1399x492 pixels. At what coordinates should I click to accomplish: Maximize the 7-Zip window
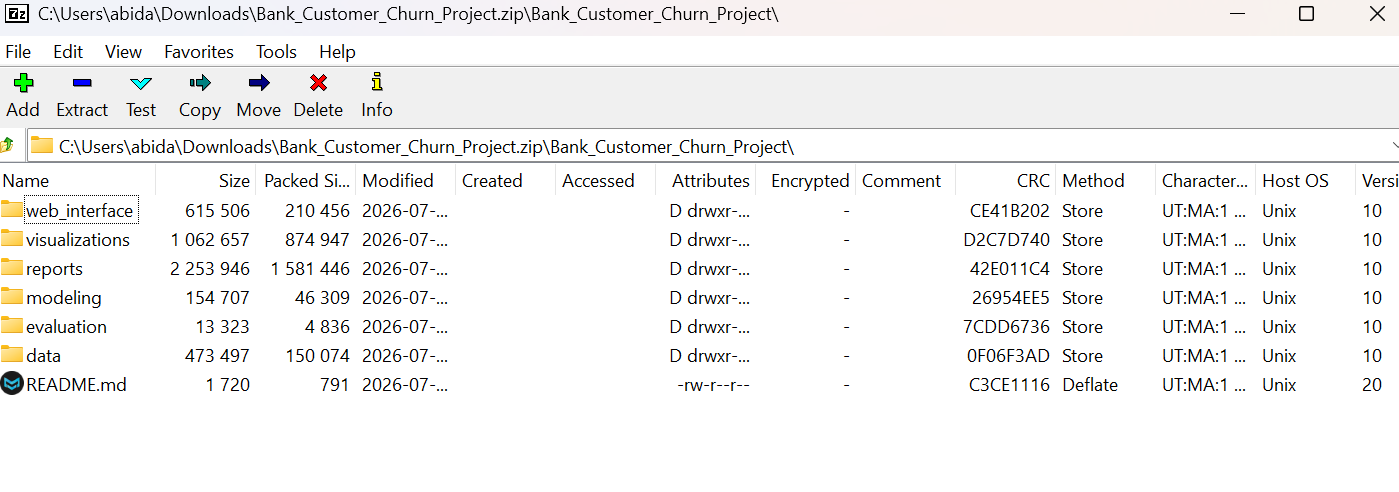coord(1306,14)
